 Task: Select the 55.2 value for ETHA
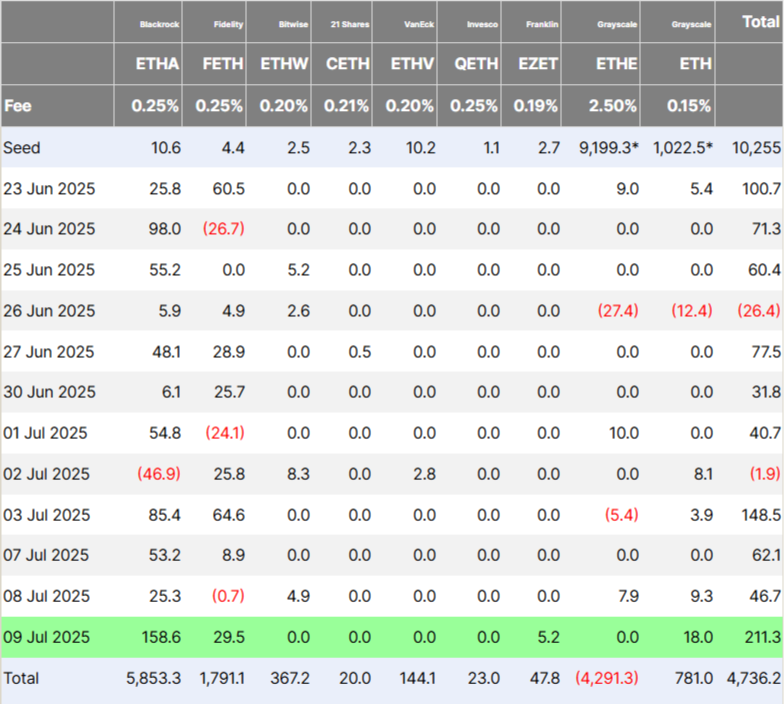pyautogui.click(x=165, y=270)
